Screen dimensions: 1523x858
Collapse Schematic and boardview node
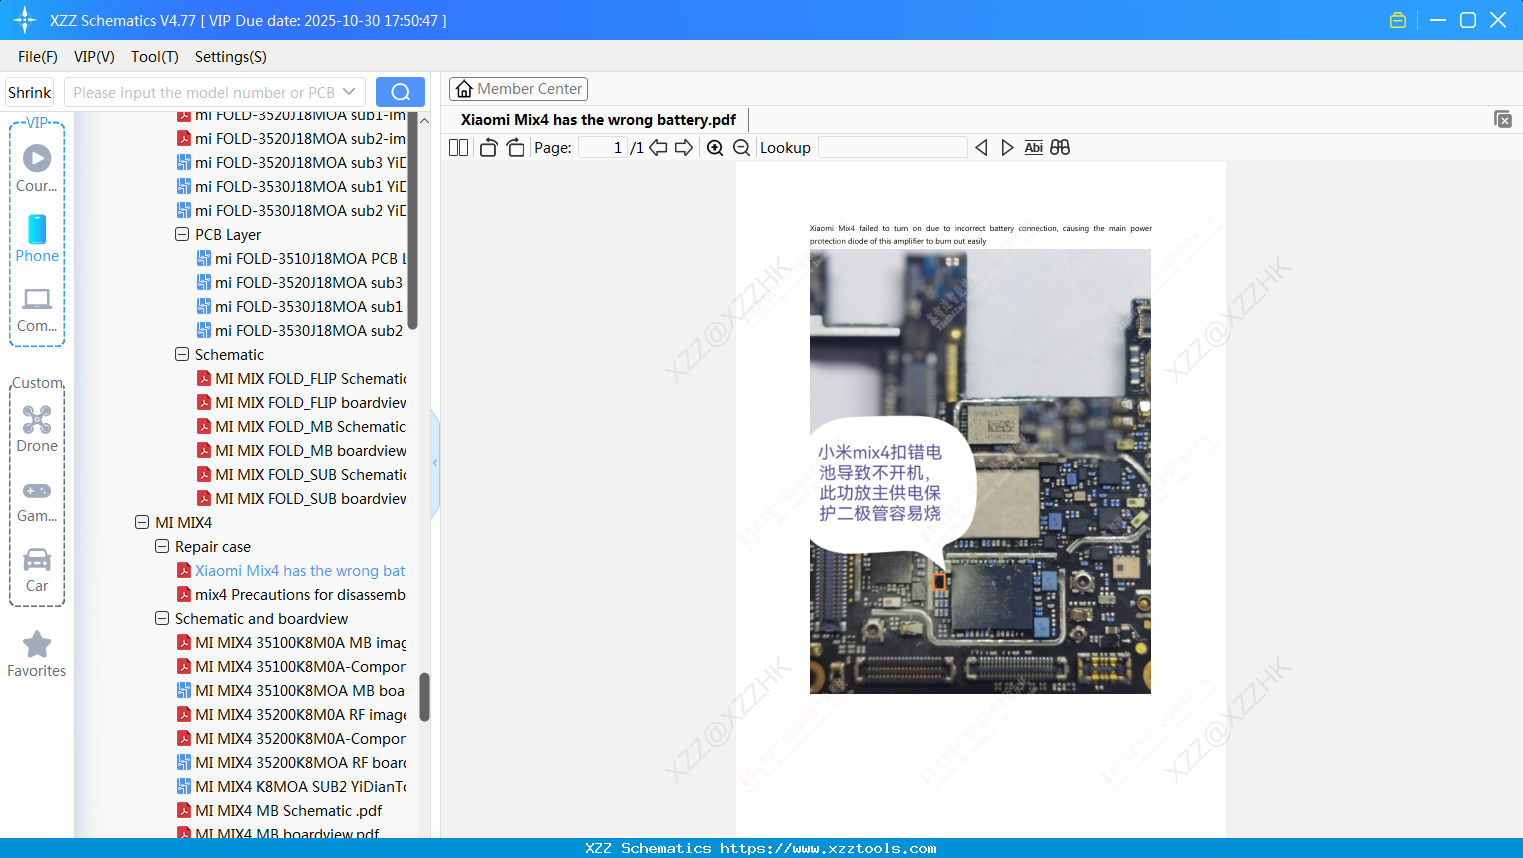pos(162,618)
